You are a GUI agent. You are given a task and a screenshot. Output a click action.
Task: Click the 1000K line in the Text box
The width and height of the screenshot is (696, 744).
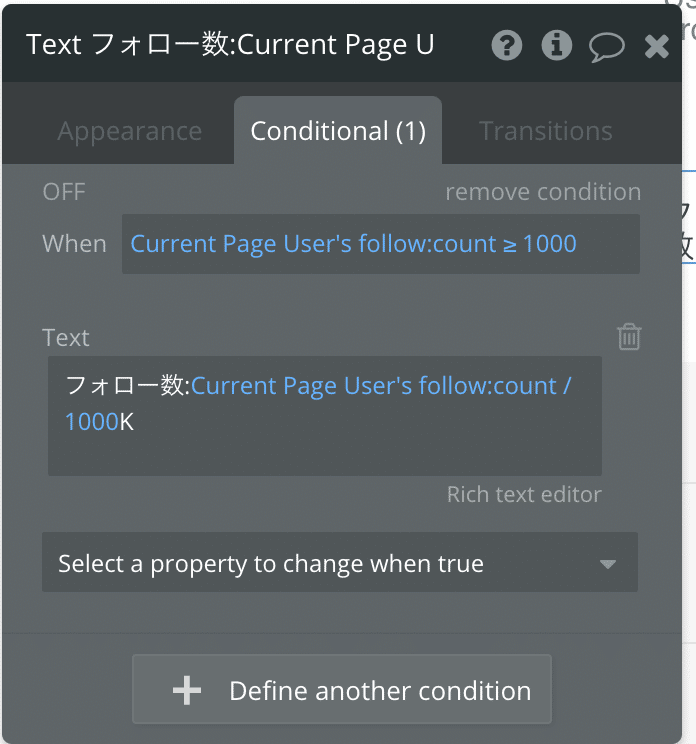tap(99, 422)
